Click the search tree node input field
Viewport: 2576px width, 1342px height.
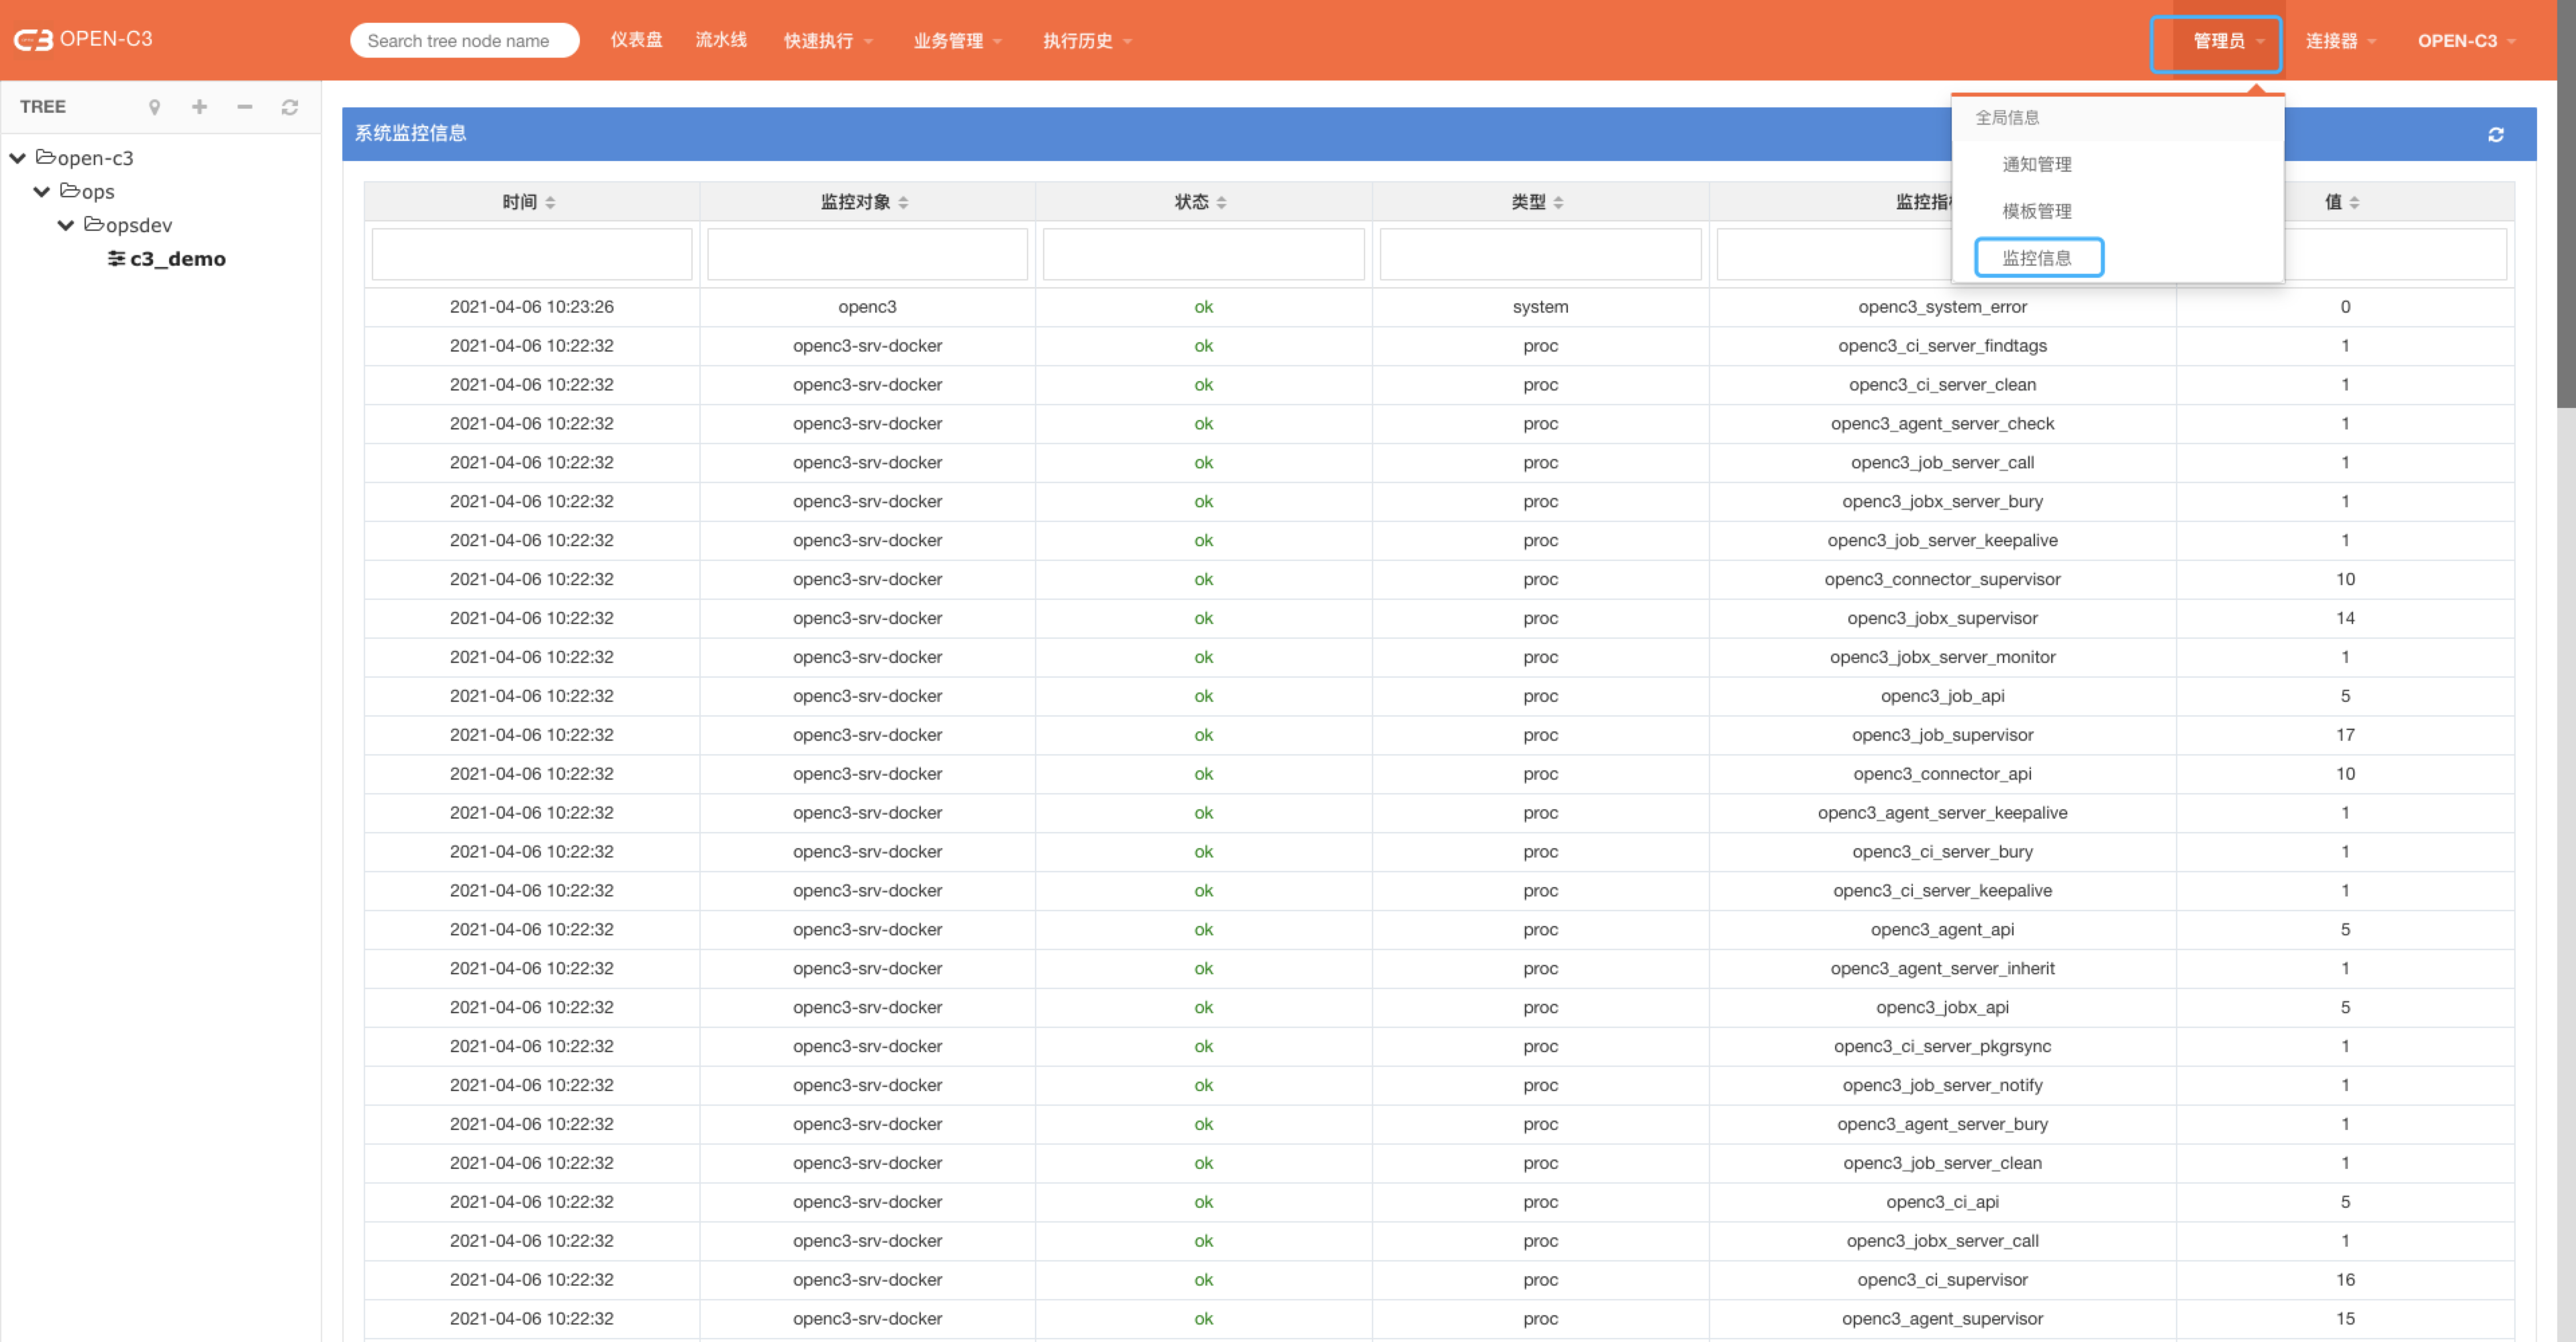(x=467, y=38)
